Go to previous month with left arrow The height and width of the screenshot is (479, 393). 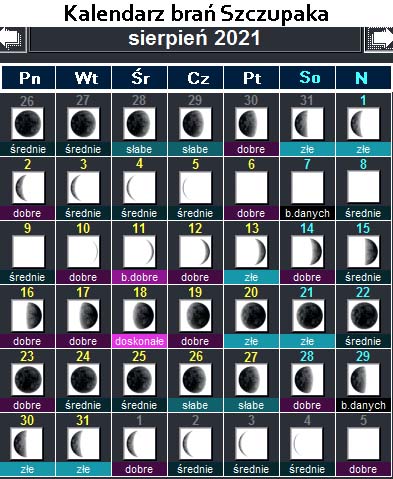coord(13,39)
